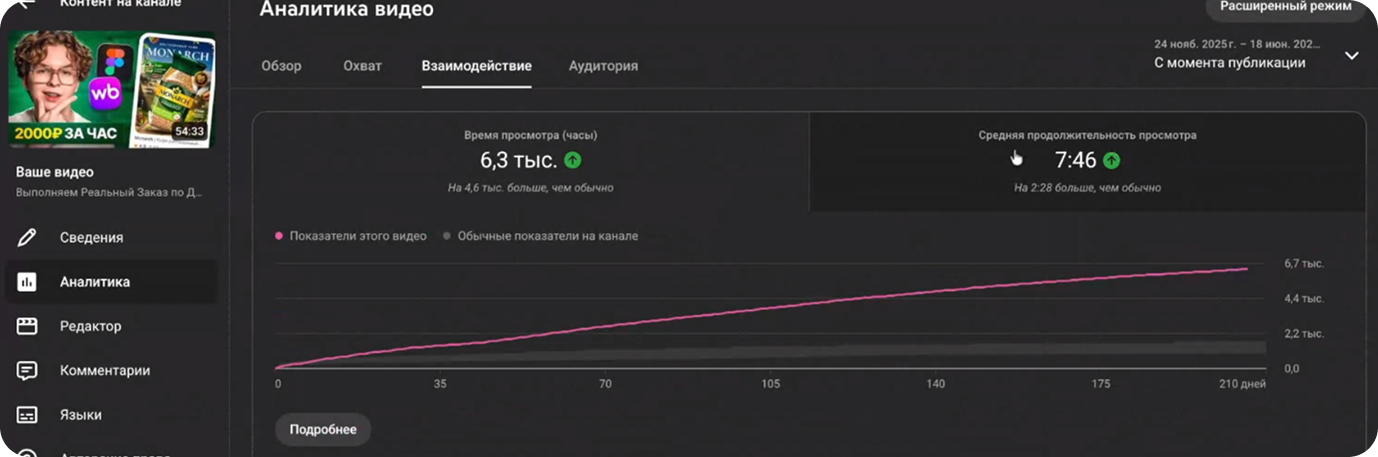Click green up-arrow next to 6,3 тыс.
This screenshot has width=1378, height=457.
coord(573,160)
